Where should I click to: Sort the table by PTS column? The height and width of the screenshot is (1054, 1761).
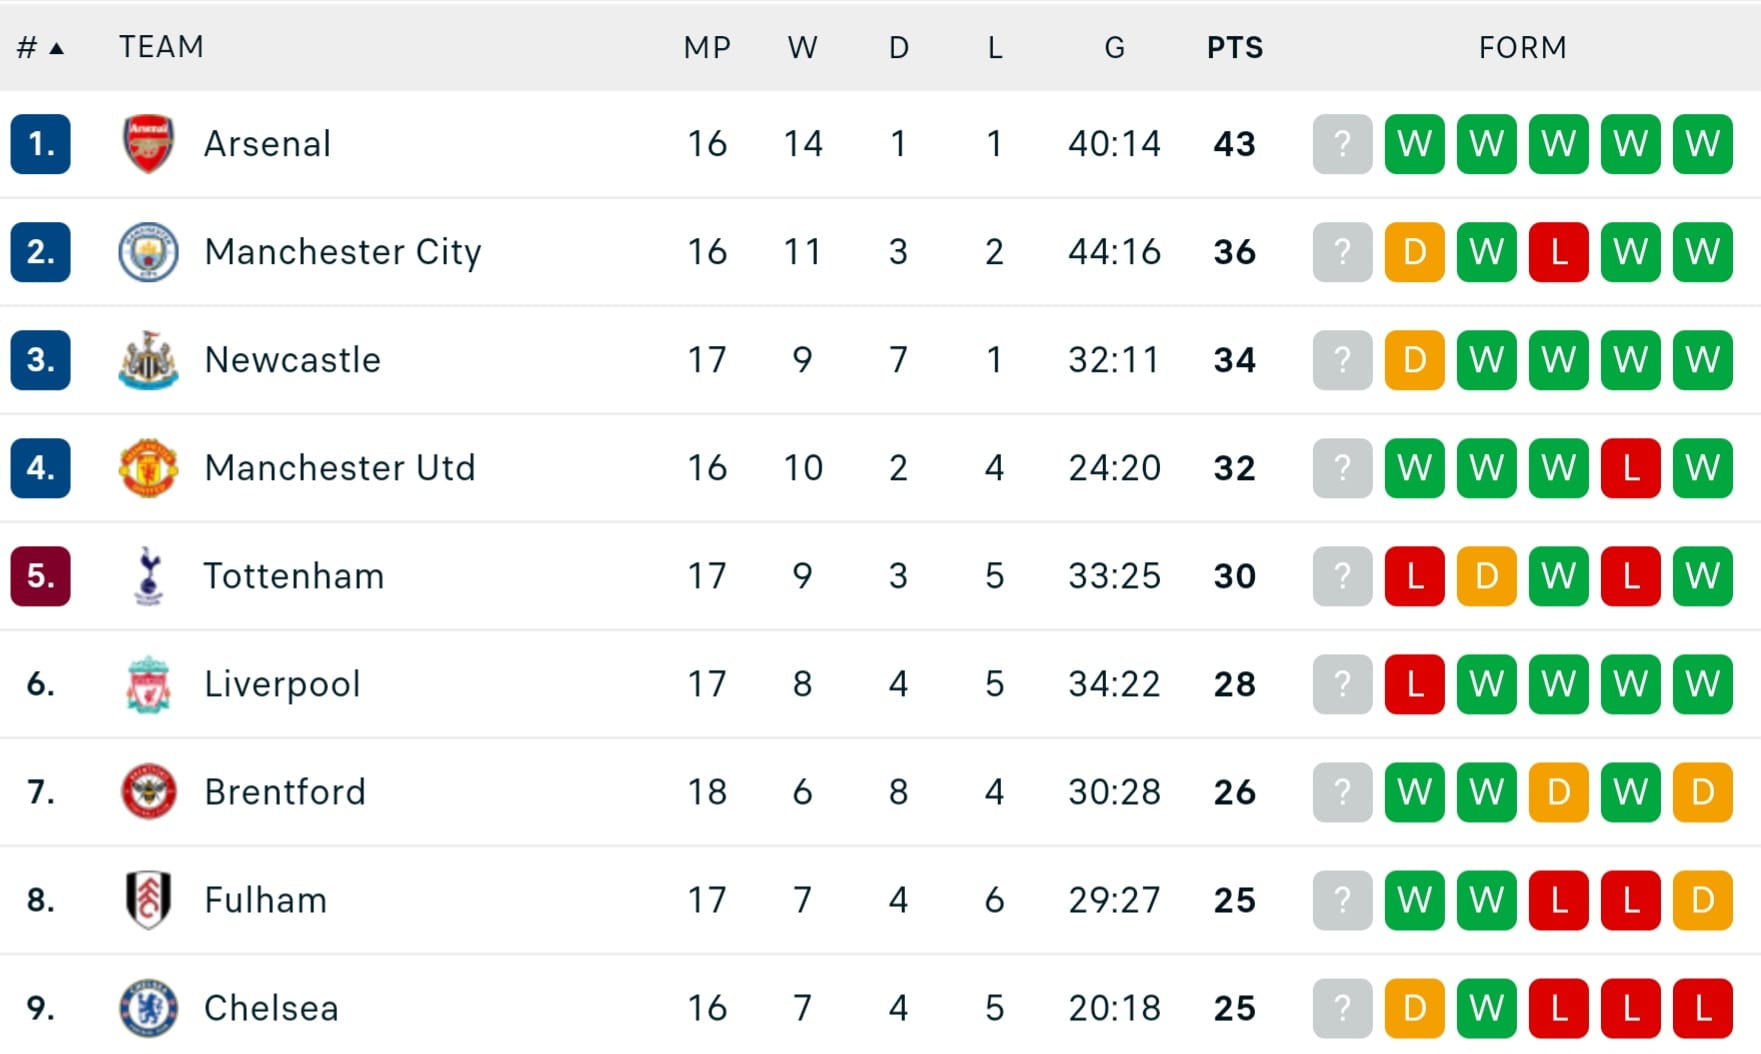1234,47
